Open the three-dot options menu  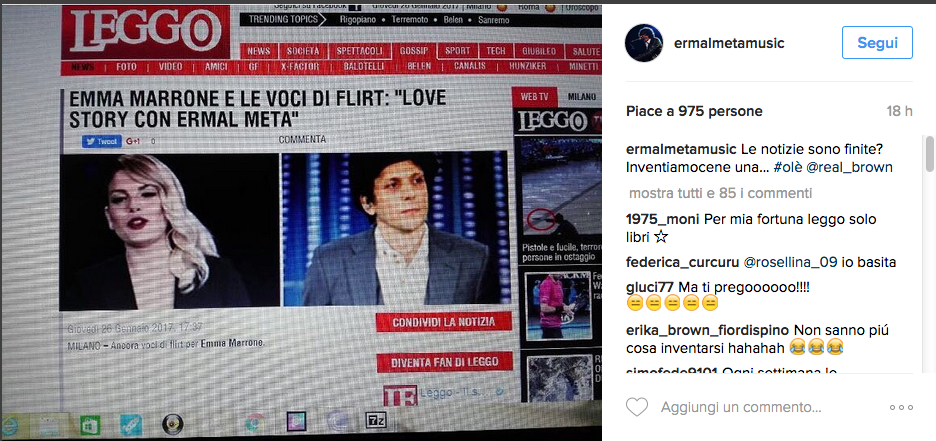point(901,408)
